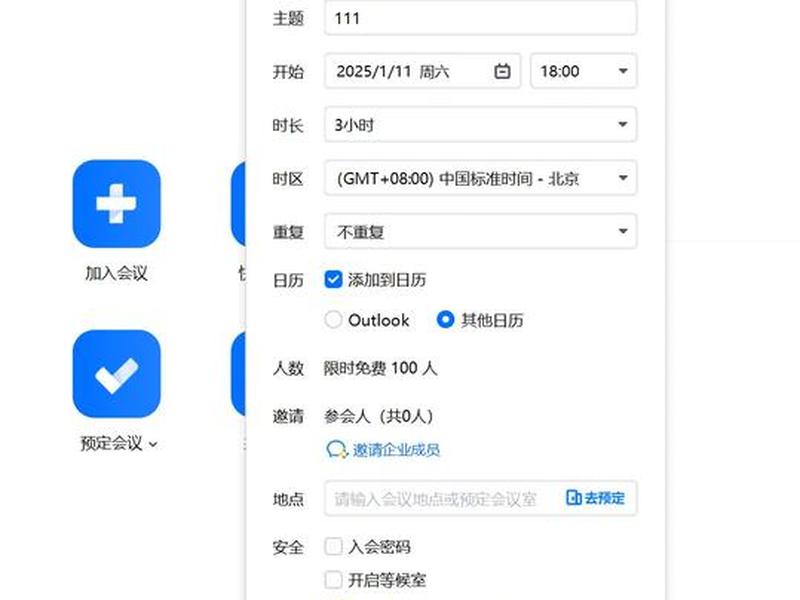Click the Join Meeting plus icon

116,204
